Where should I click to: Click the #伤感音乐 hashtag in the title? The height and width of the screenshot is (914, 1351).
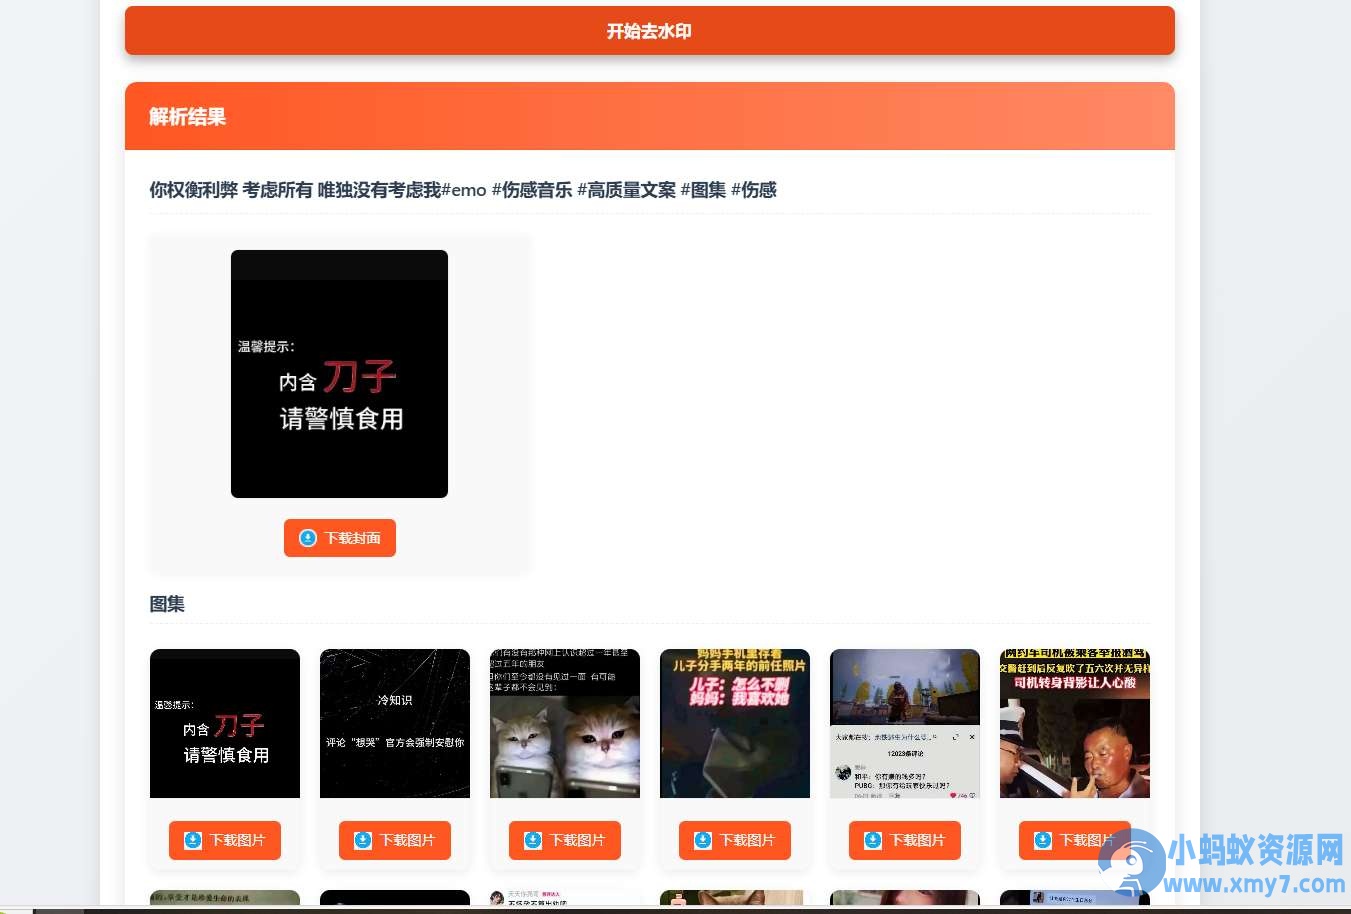tap(532, 190)
